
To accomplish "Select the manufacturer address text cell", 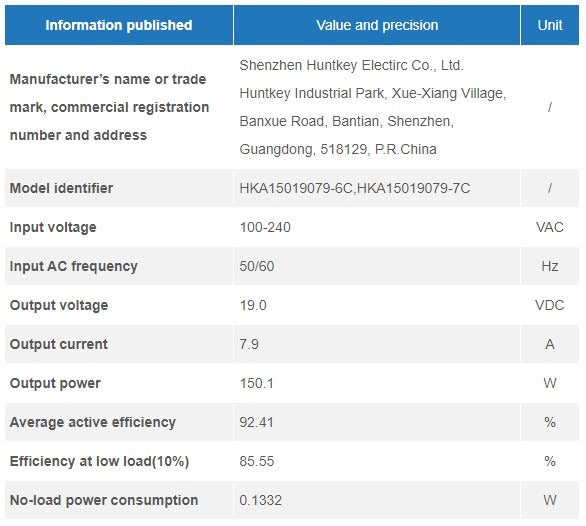I will (377, 107).
